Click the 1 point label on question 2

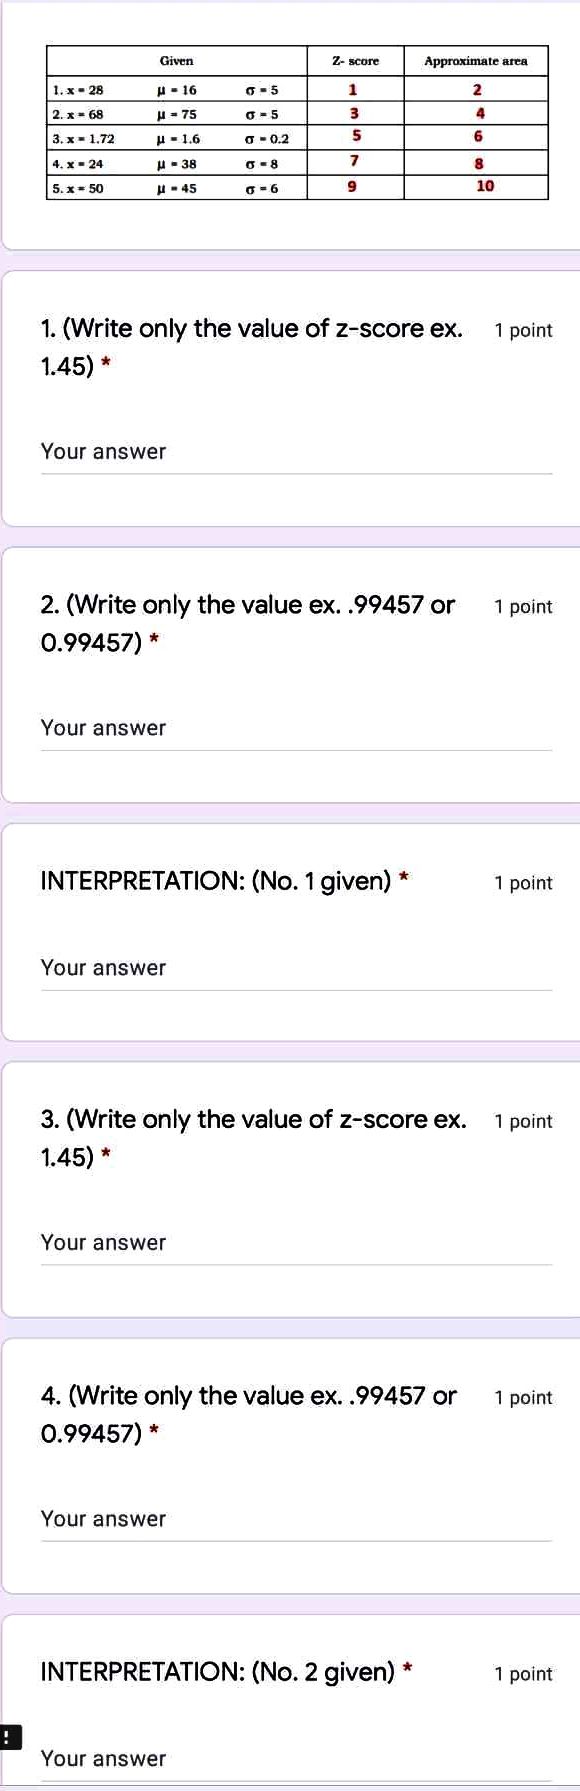click(x=523, y=607)
